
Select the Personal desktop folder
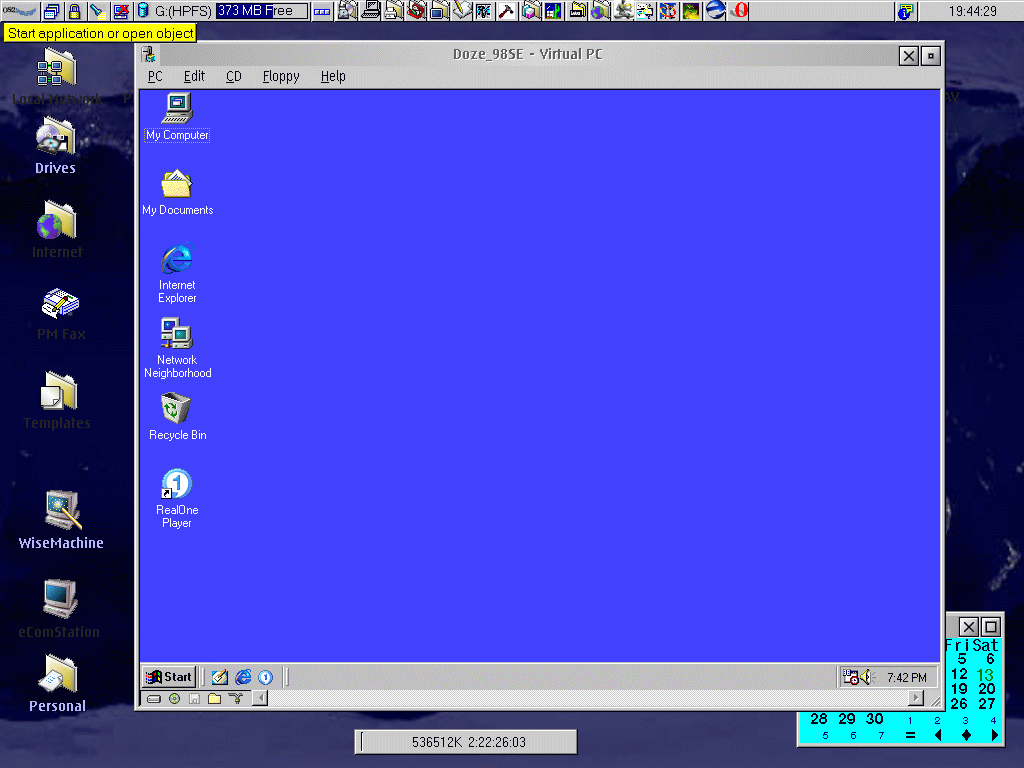(57, 683)
